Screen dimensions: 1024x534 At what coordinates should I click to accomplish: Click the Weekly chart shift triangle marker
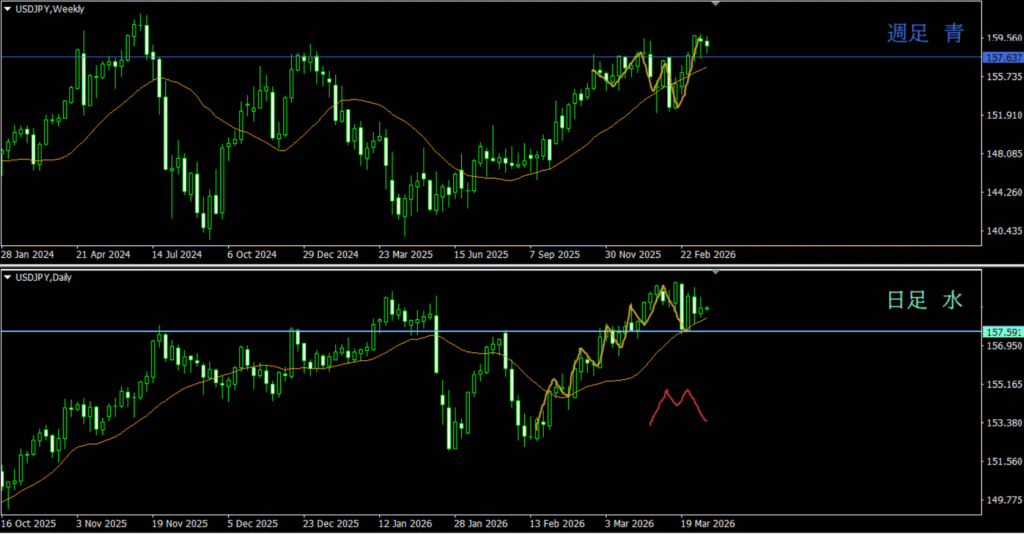(x=715, y=4)
